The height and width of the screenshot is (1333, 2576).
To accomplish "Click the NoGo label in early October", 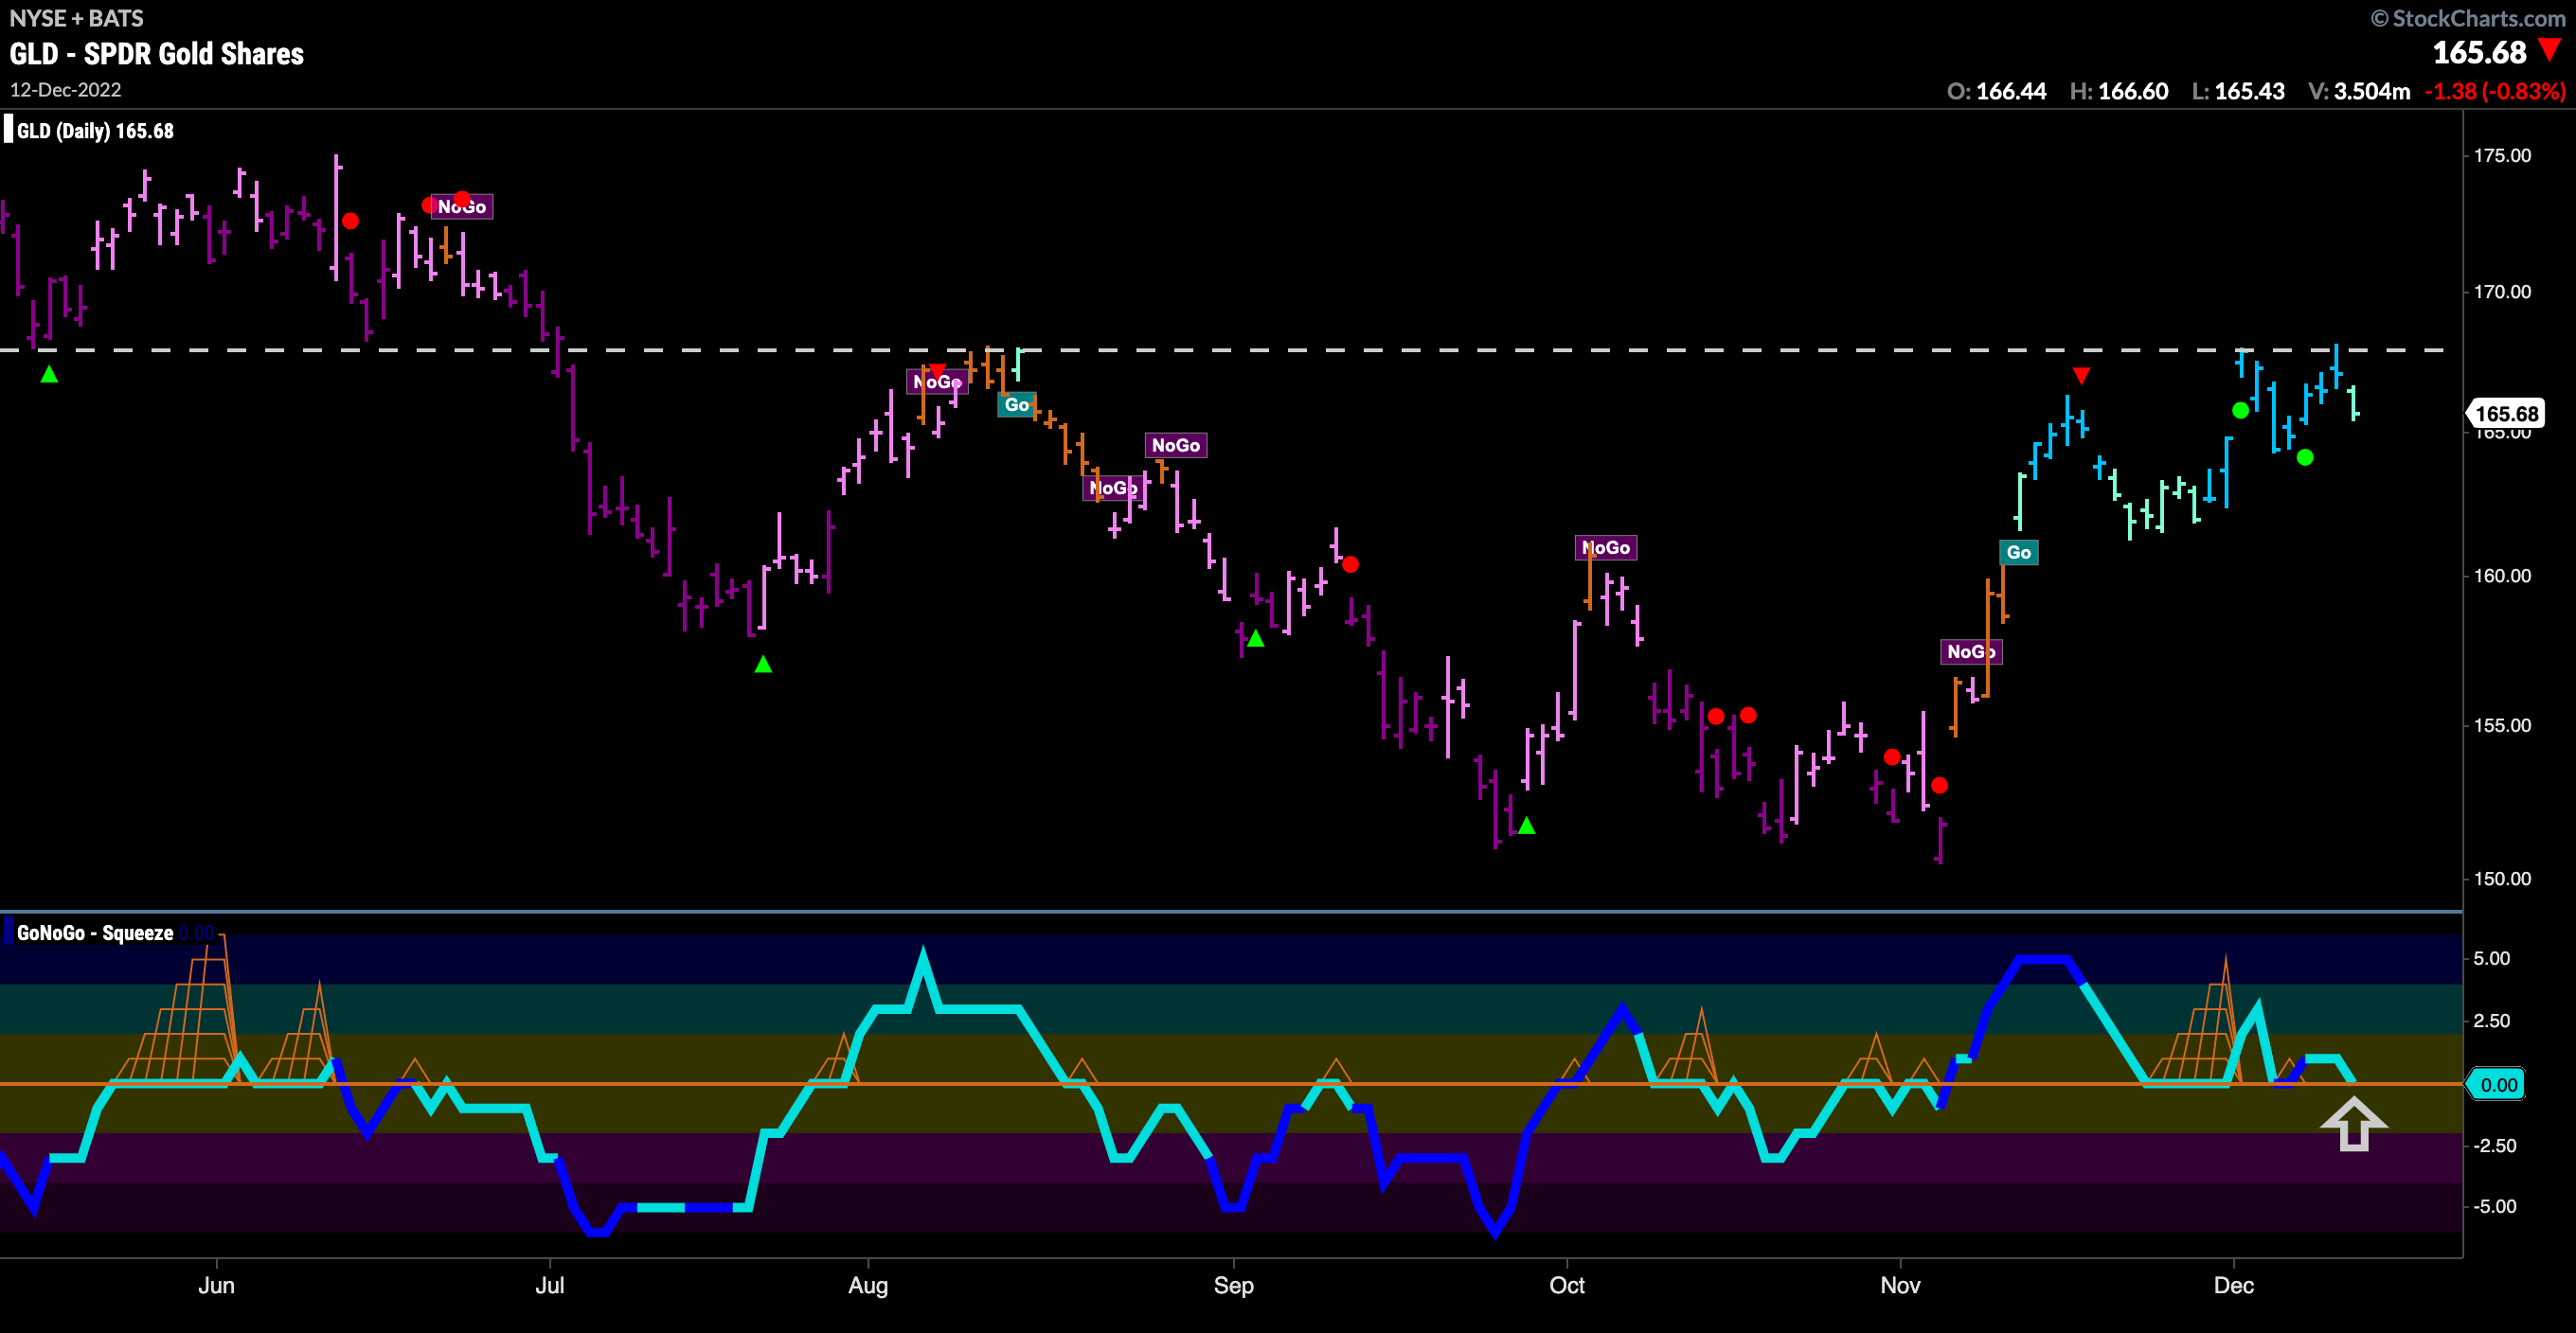I will coord(1606,548).
